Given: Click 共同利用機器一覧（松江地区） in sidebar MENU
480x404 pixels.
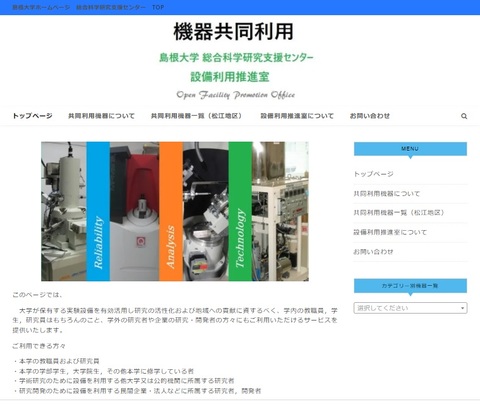Looking at the screenshot, I should click(x=400, y=213).
